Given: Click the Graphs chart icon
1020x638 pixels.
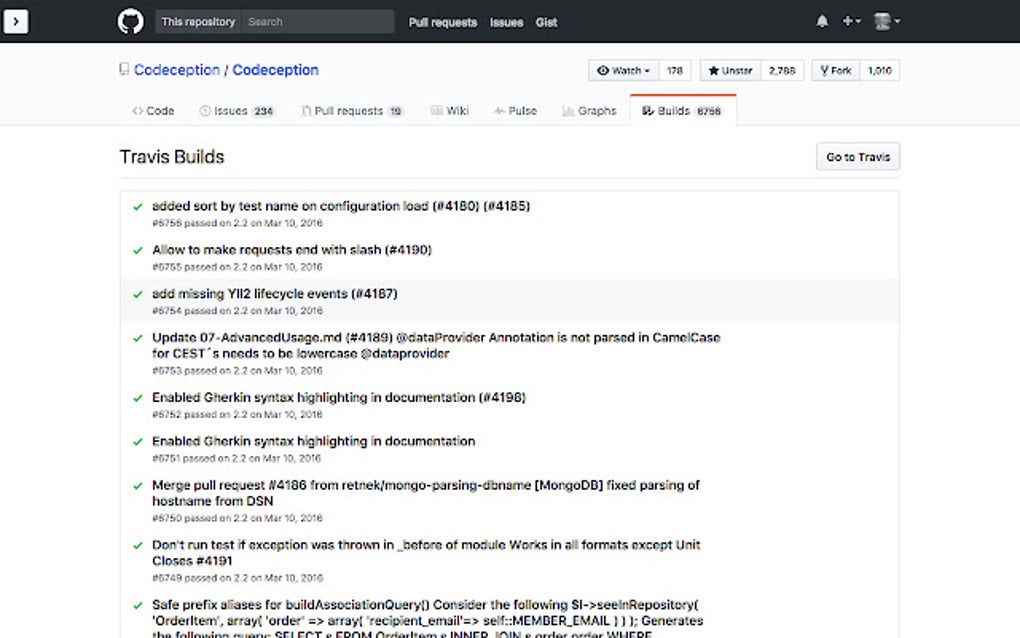Looking at the screenshot, I should click(567, 110).
